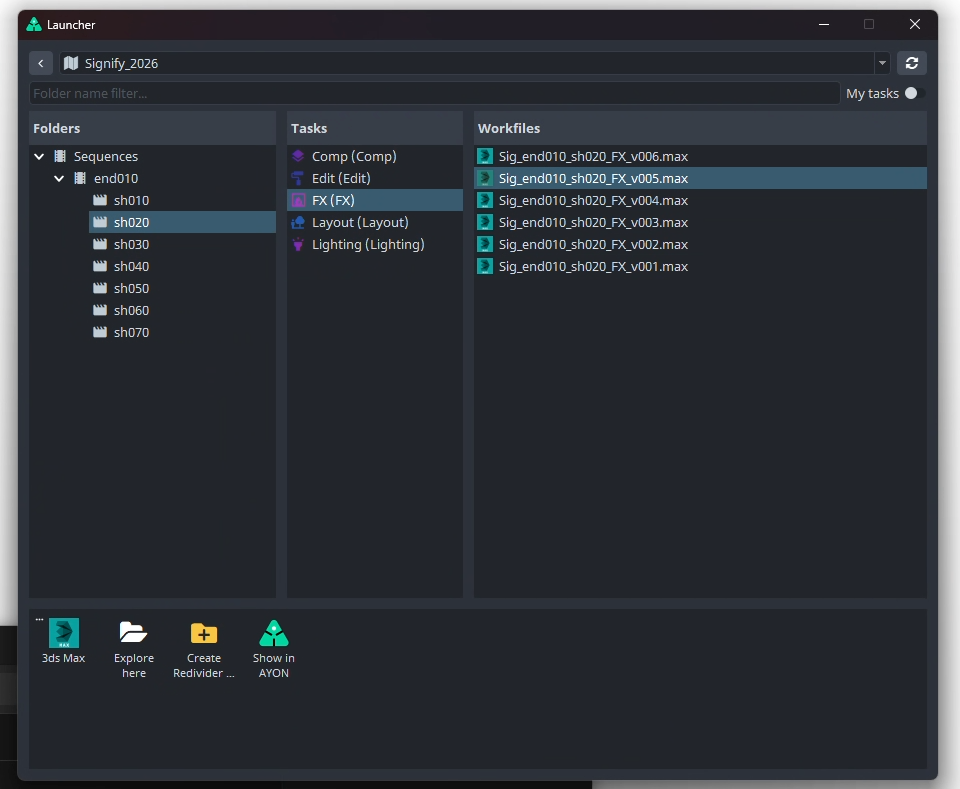Click the Layout task shapes icon
The height and width of the screenshot is (789, 960).
(x=298, y=222)
